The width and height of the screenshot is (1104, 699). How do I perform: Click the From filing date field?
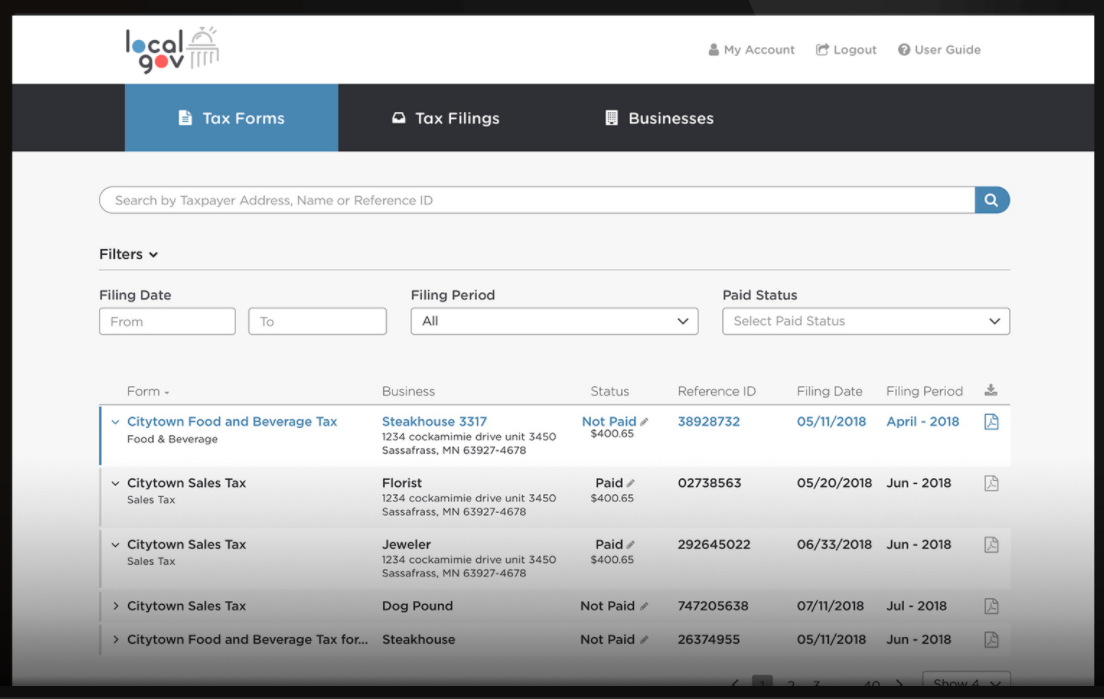click(167, 321)
